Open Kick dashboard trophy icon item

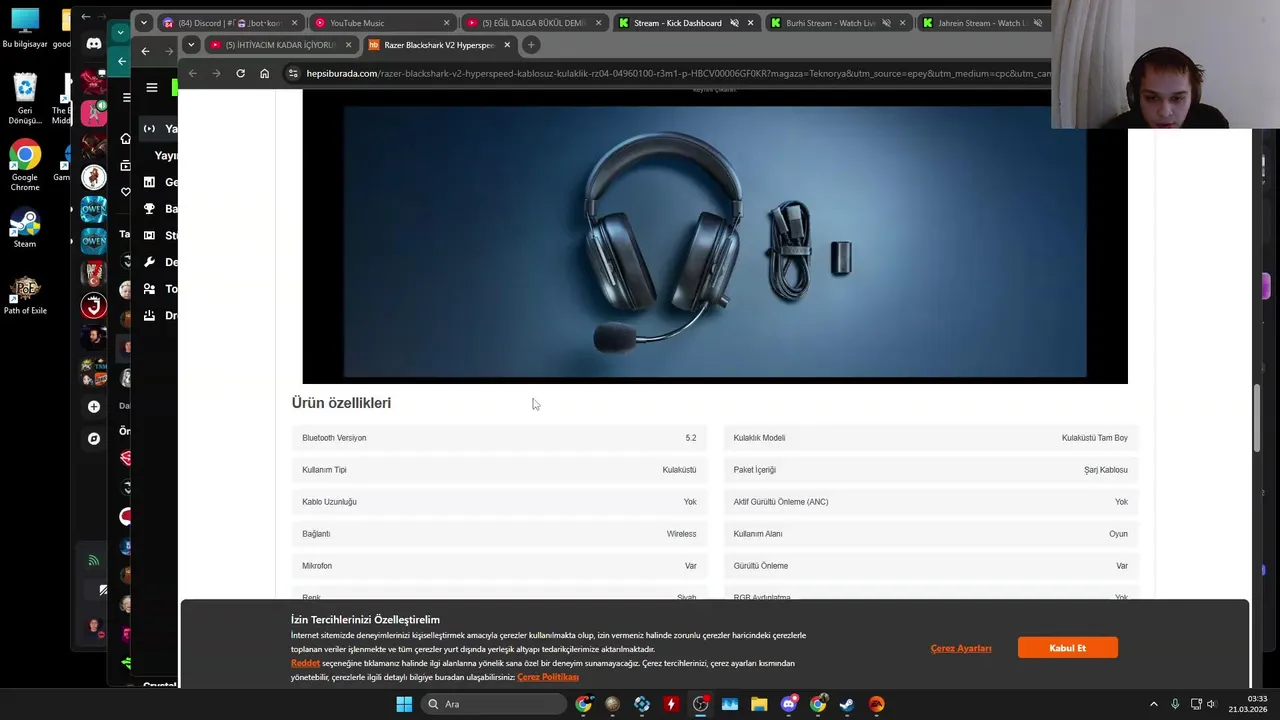149,209
